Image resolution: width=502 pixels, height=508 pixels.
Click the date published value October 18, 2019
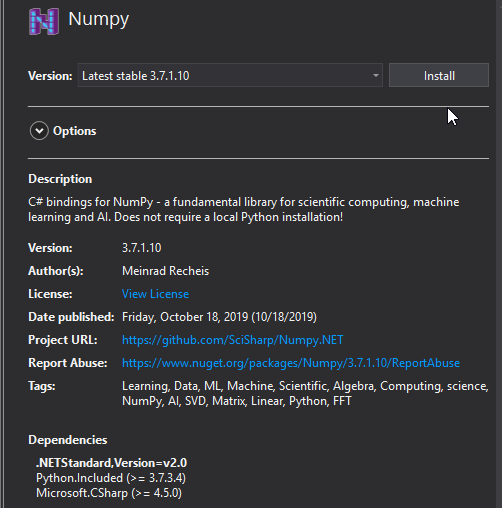(x=219, y=317)
